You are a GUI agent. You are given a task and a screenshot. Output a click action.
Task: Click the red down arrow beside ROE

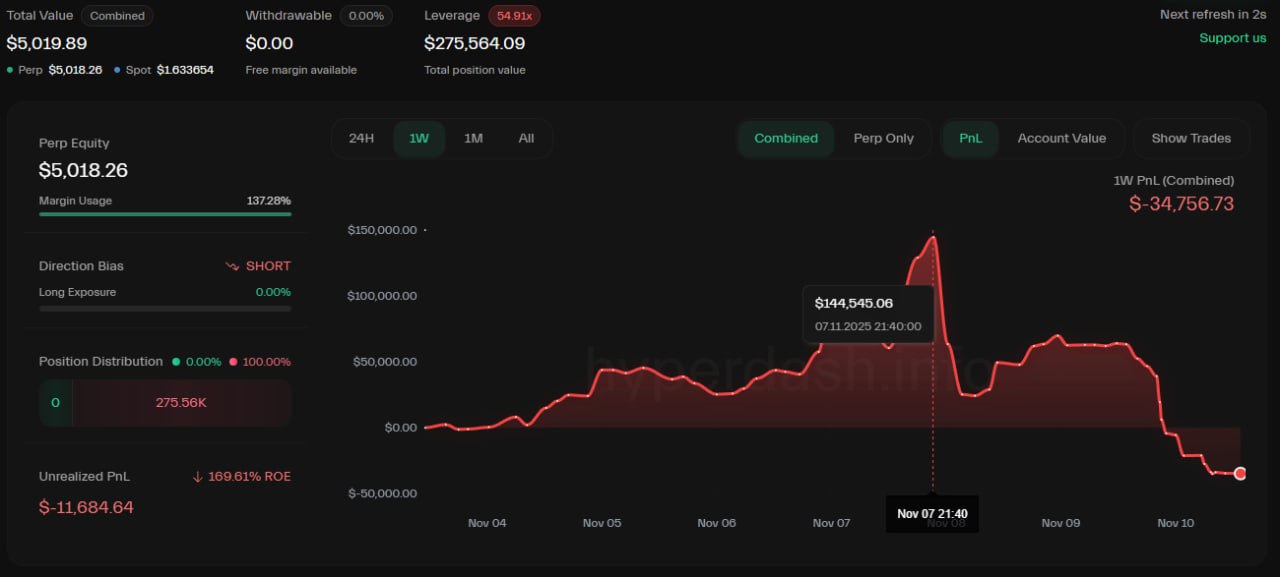197,477
